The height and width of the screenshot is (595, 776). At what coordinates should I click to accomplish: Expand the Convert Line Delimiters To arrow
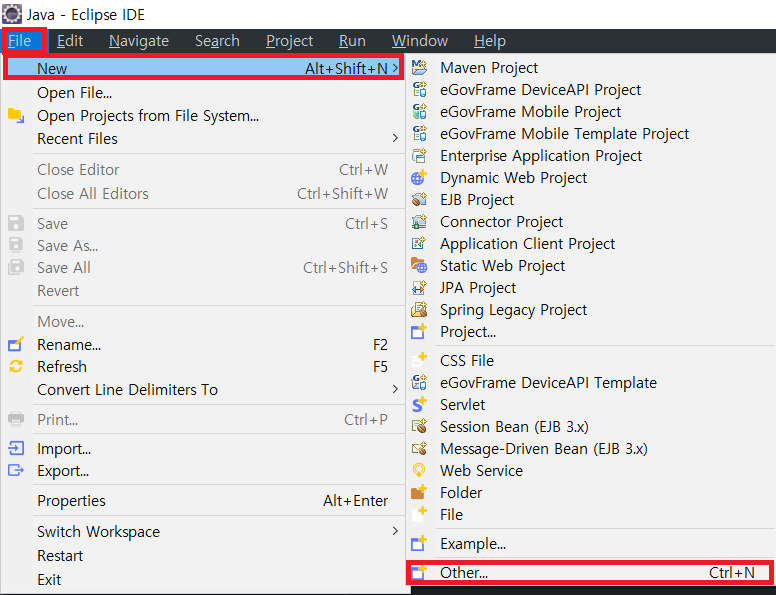(x=395, y=389)
